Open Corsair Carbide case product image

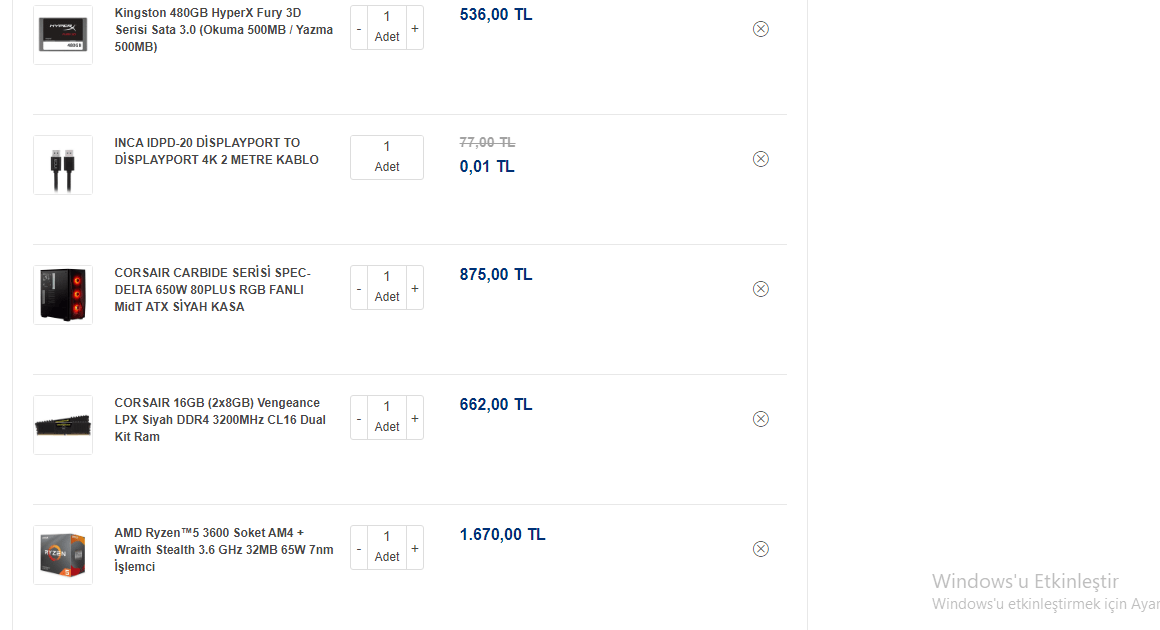(x=63, y=295)
